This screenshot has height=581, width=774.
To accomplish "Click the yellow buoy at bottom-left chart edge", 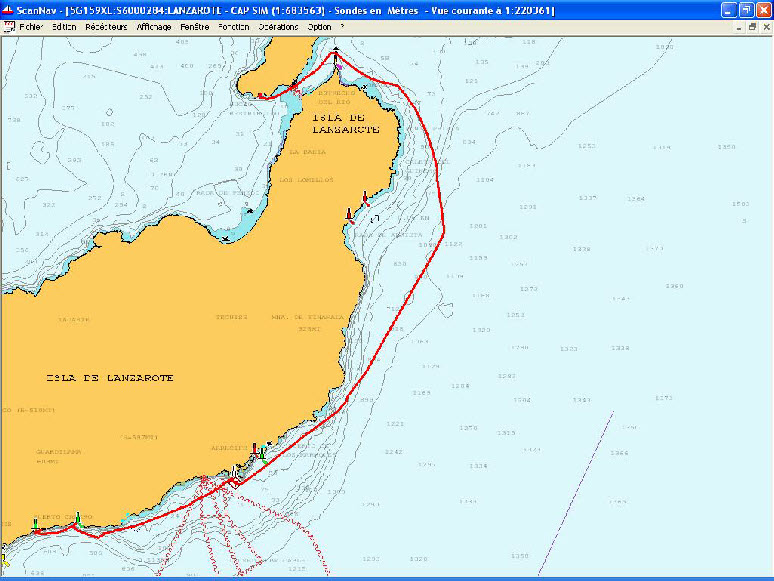I will click(x=2, y=560).
